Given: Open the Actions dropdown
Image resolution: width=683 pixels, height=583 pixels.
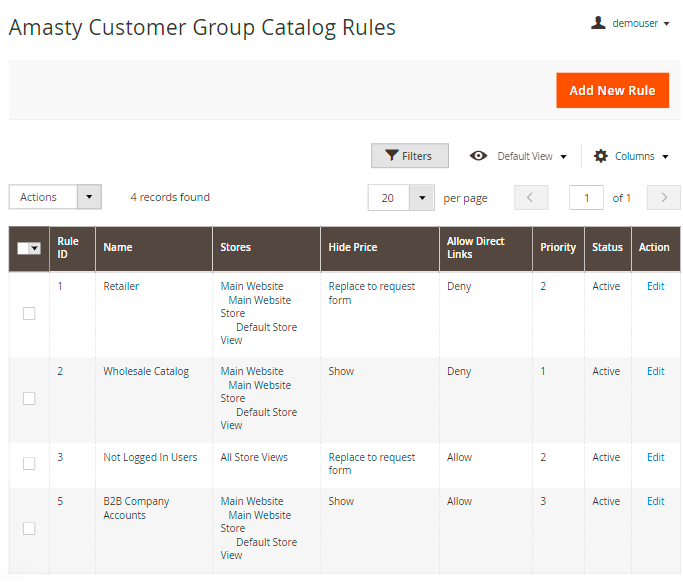Looking at the screenshot, I should 55,197.
